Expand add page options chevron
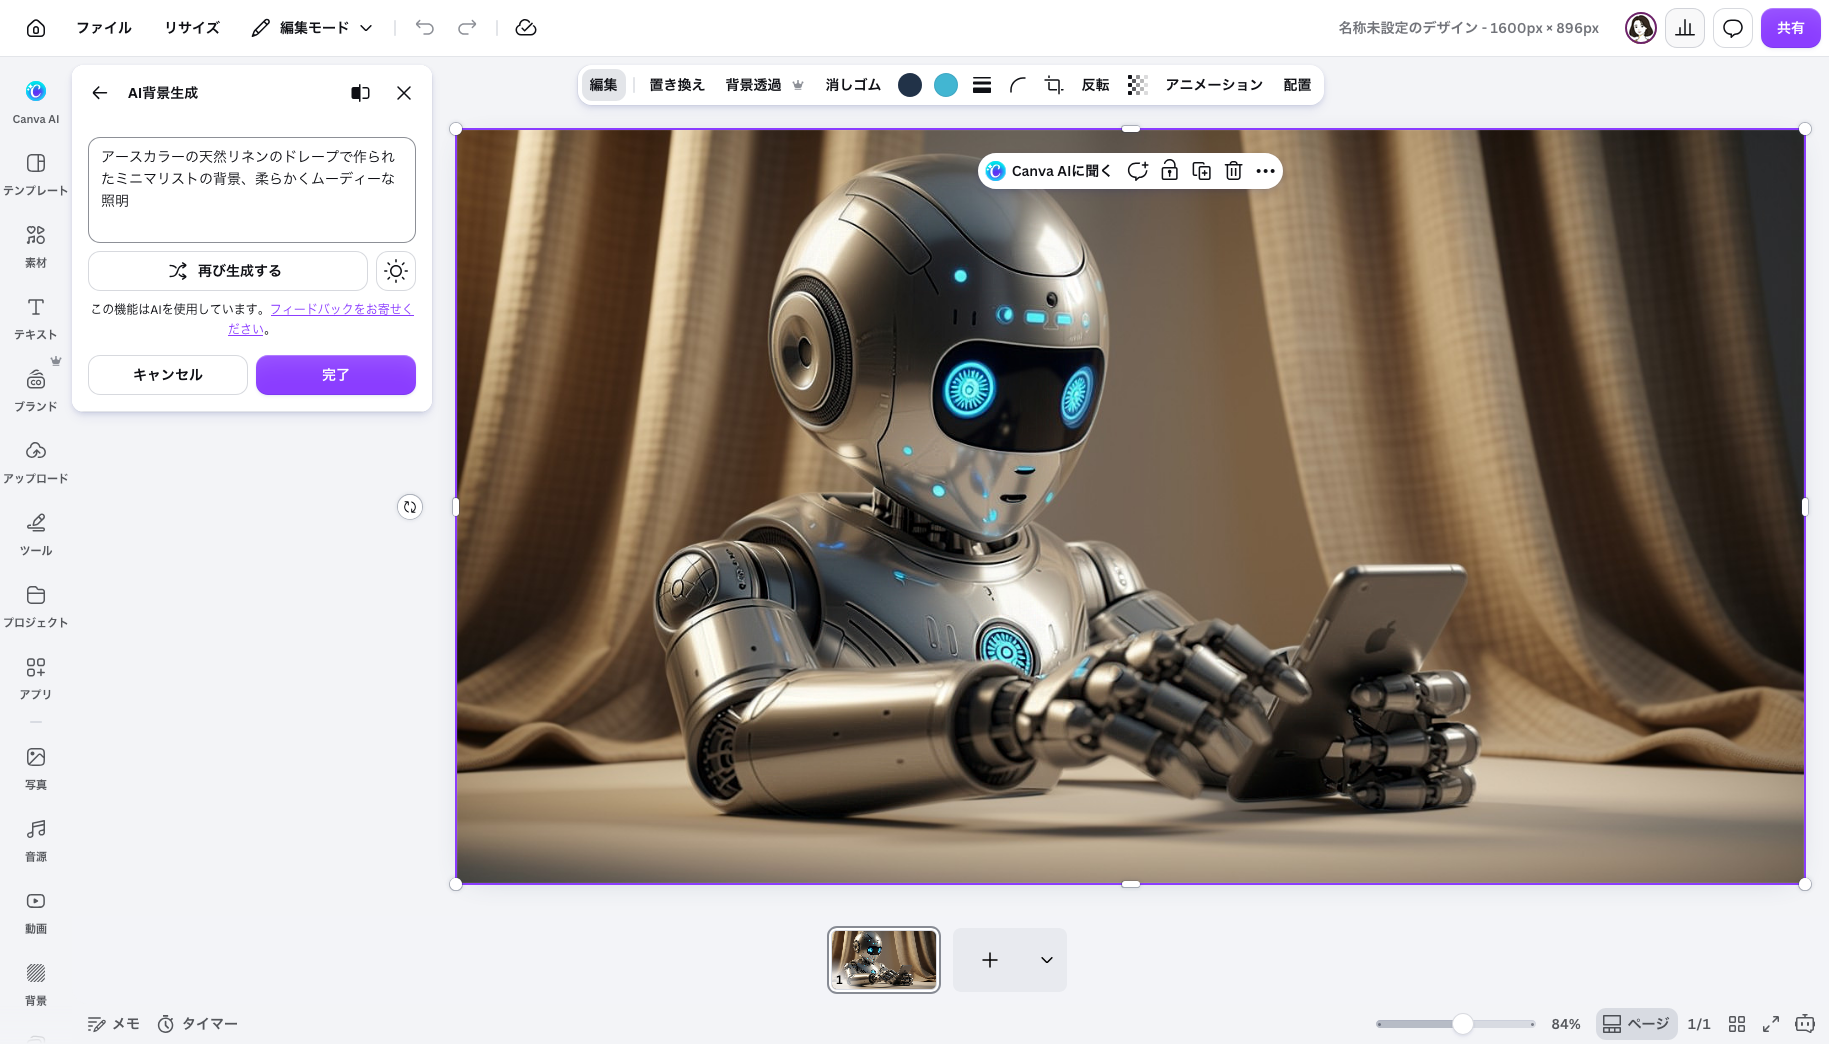The height and width of the screenshot is (1044, 1829). (x=1047, y=960)
